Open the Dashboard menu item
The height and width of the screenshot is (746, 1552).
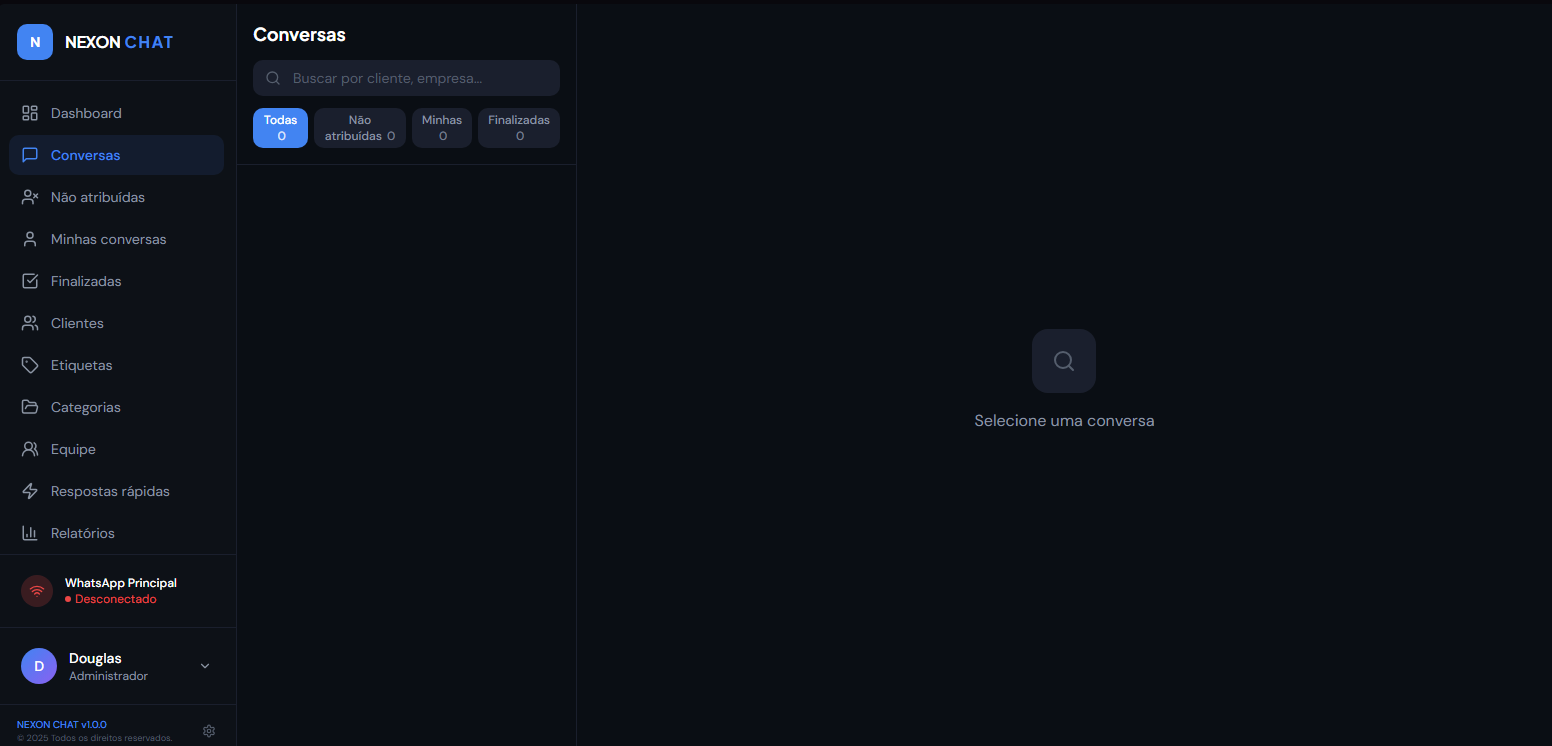tap(116, 113)
